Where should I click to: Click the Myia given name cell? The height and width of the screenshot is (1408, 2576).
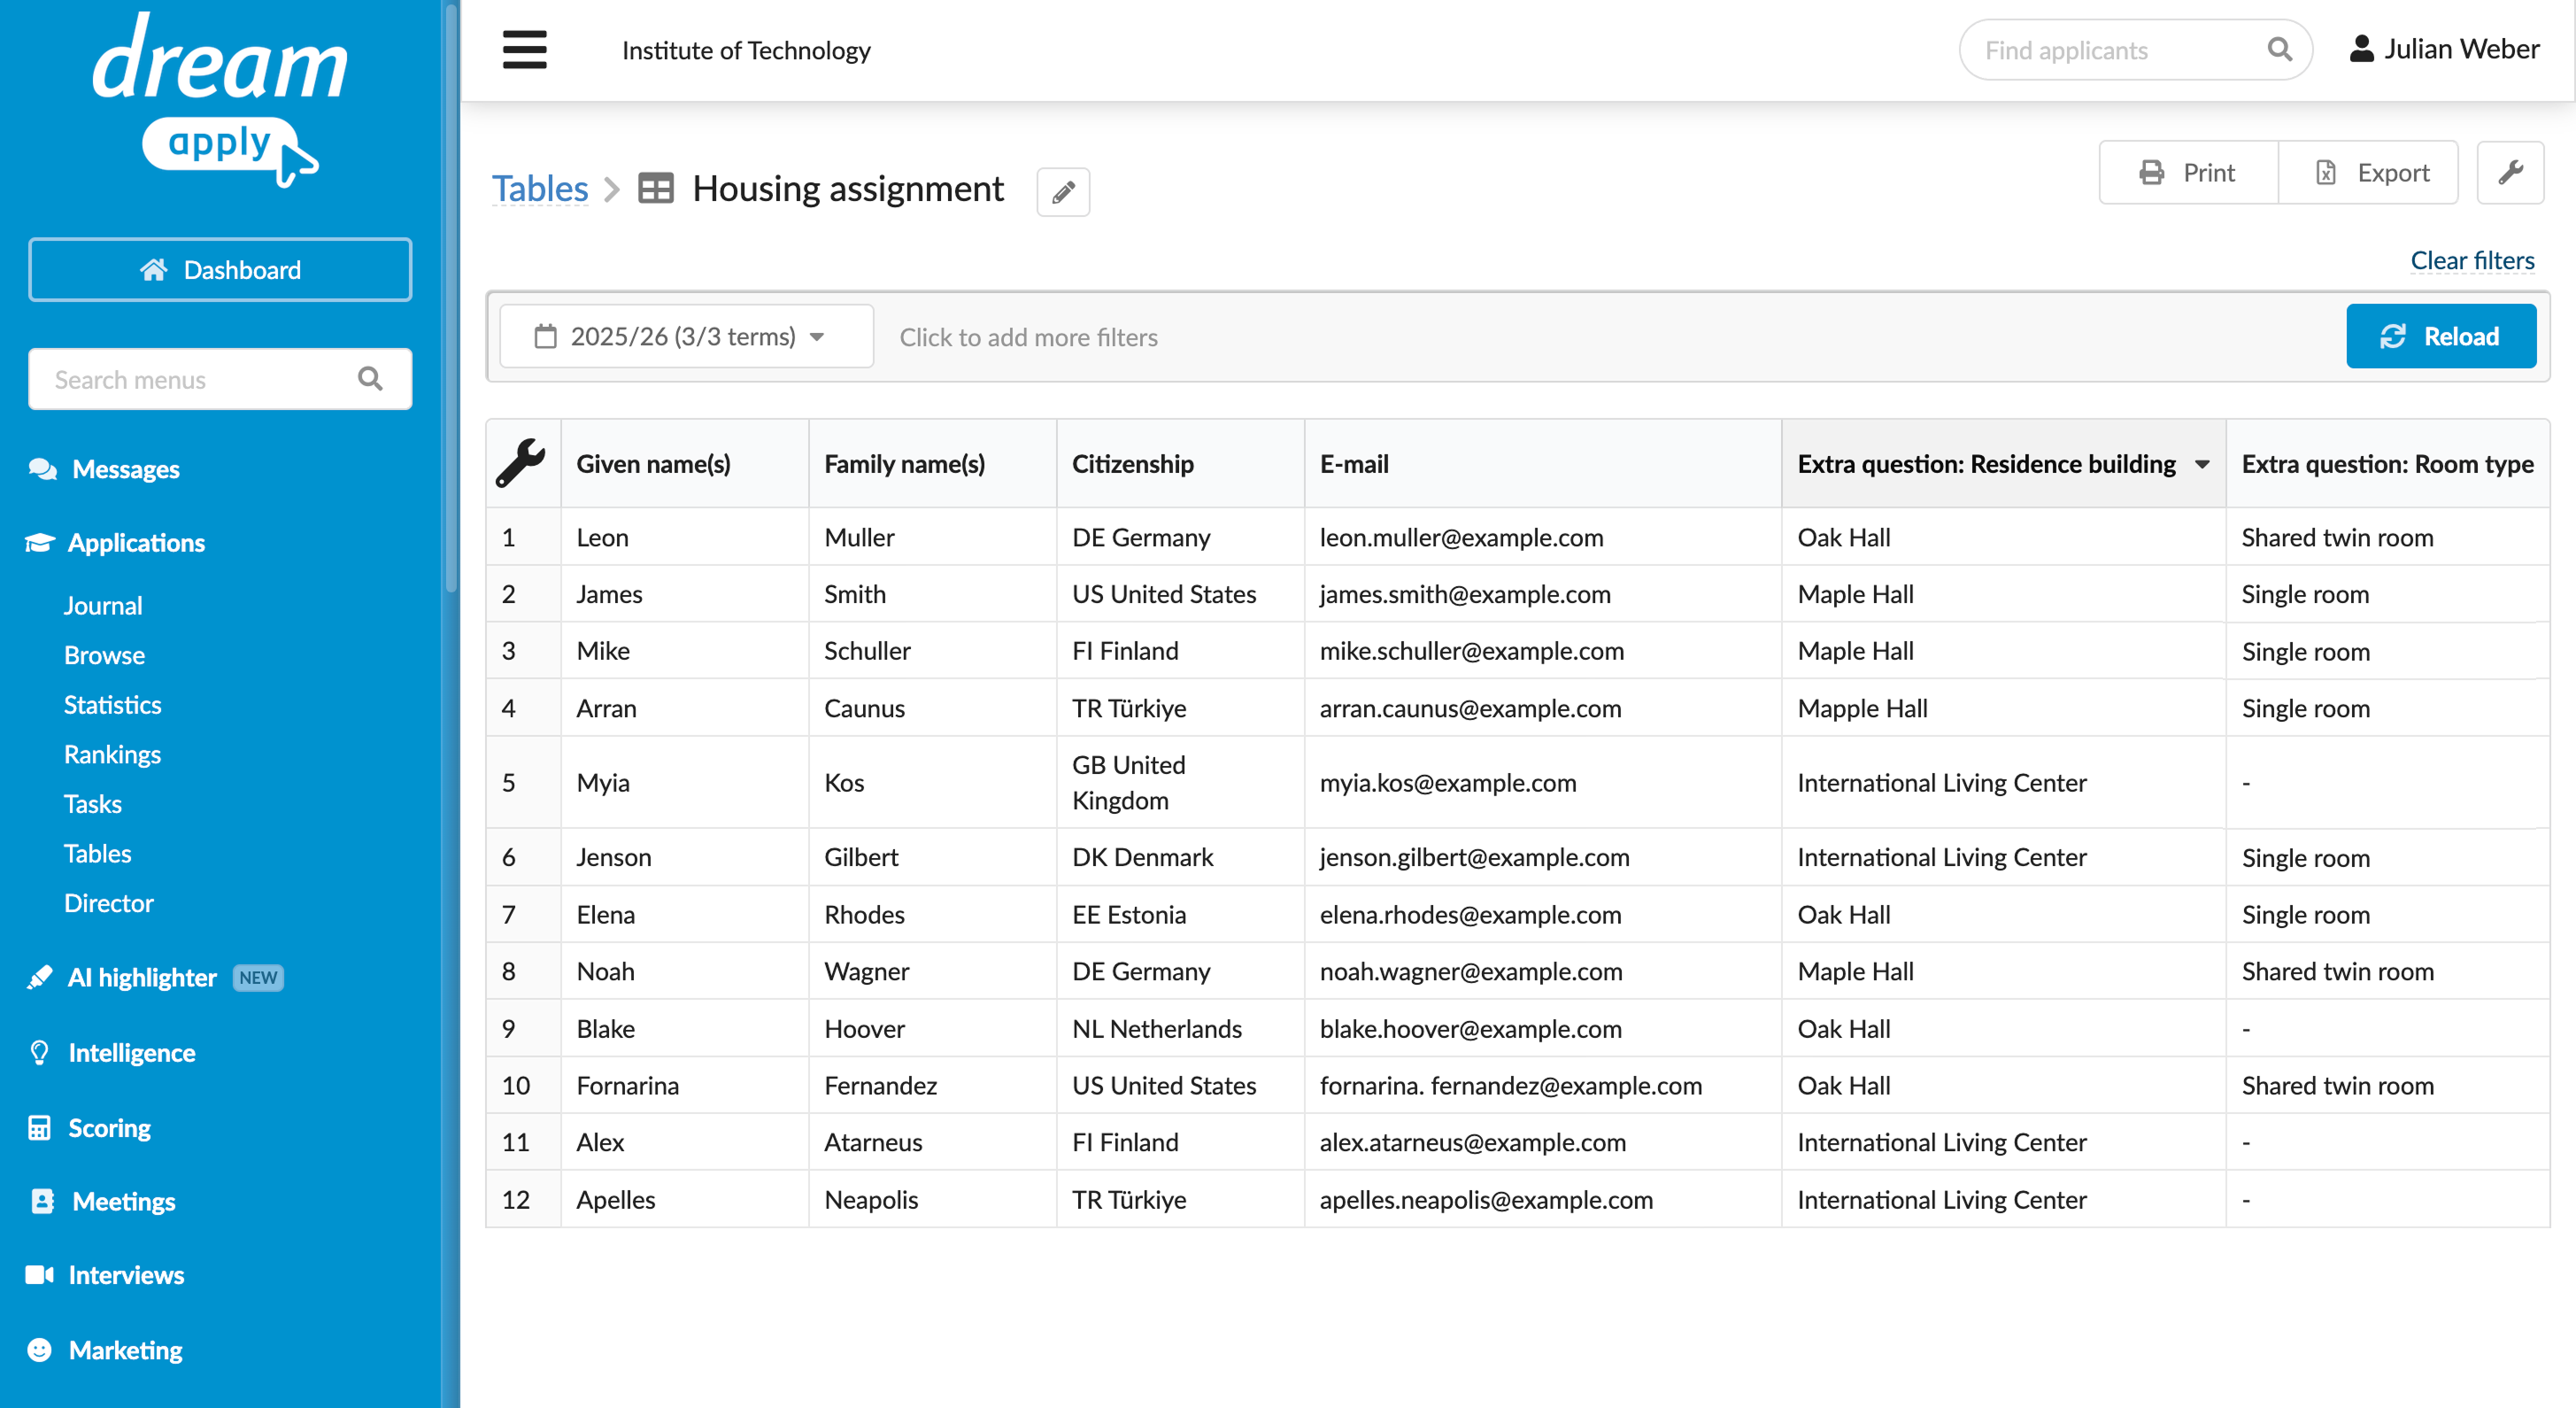pyautogui.click(x=685, y=782)
